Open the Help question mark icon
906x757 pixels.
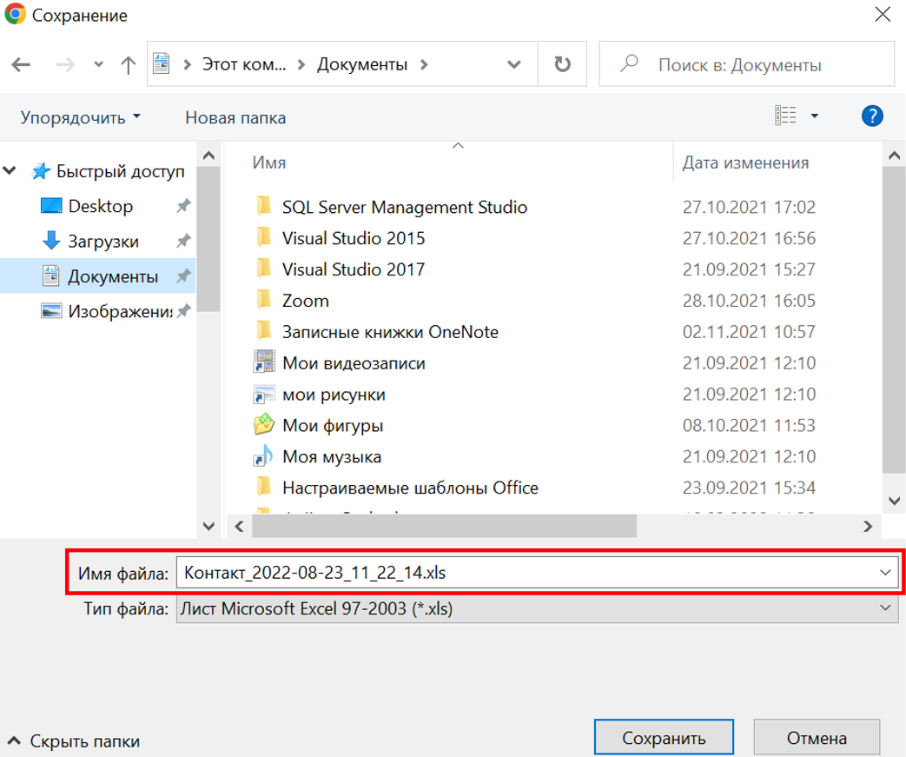(x=872, y=116)
